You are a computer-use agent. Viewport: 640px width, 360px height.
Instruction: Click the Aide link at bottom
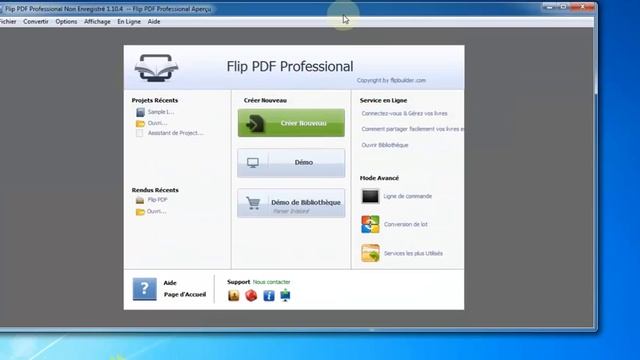coord(170,283)
